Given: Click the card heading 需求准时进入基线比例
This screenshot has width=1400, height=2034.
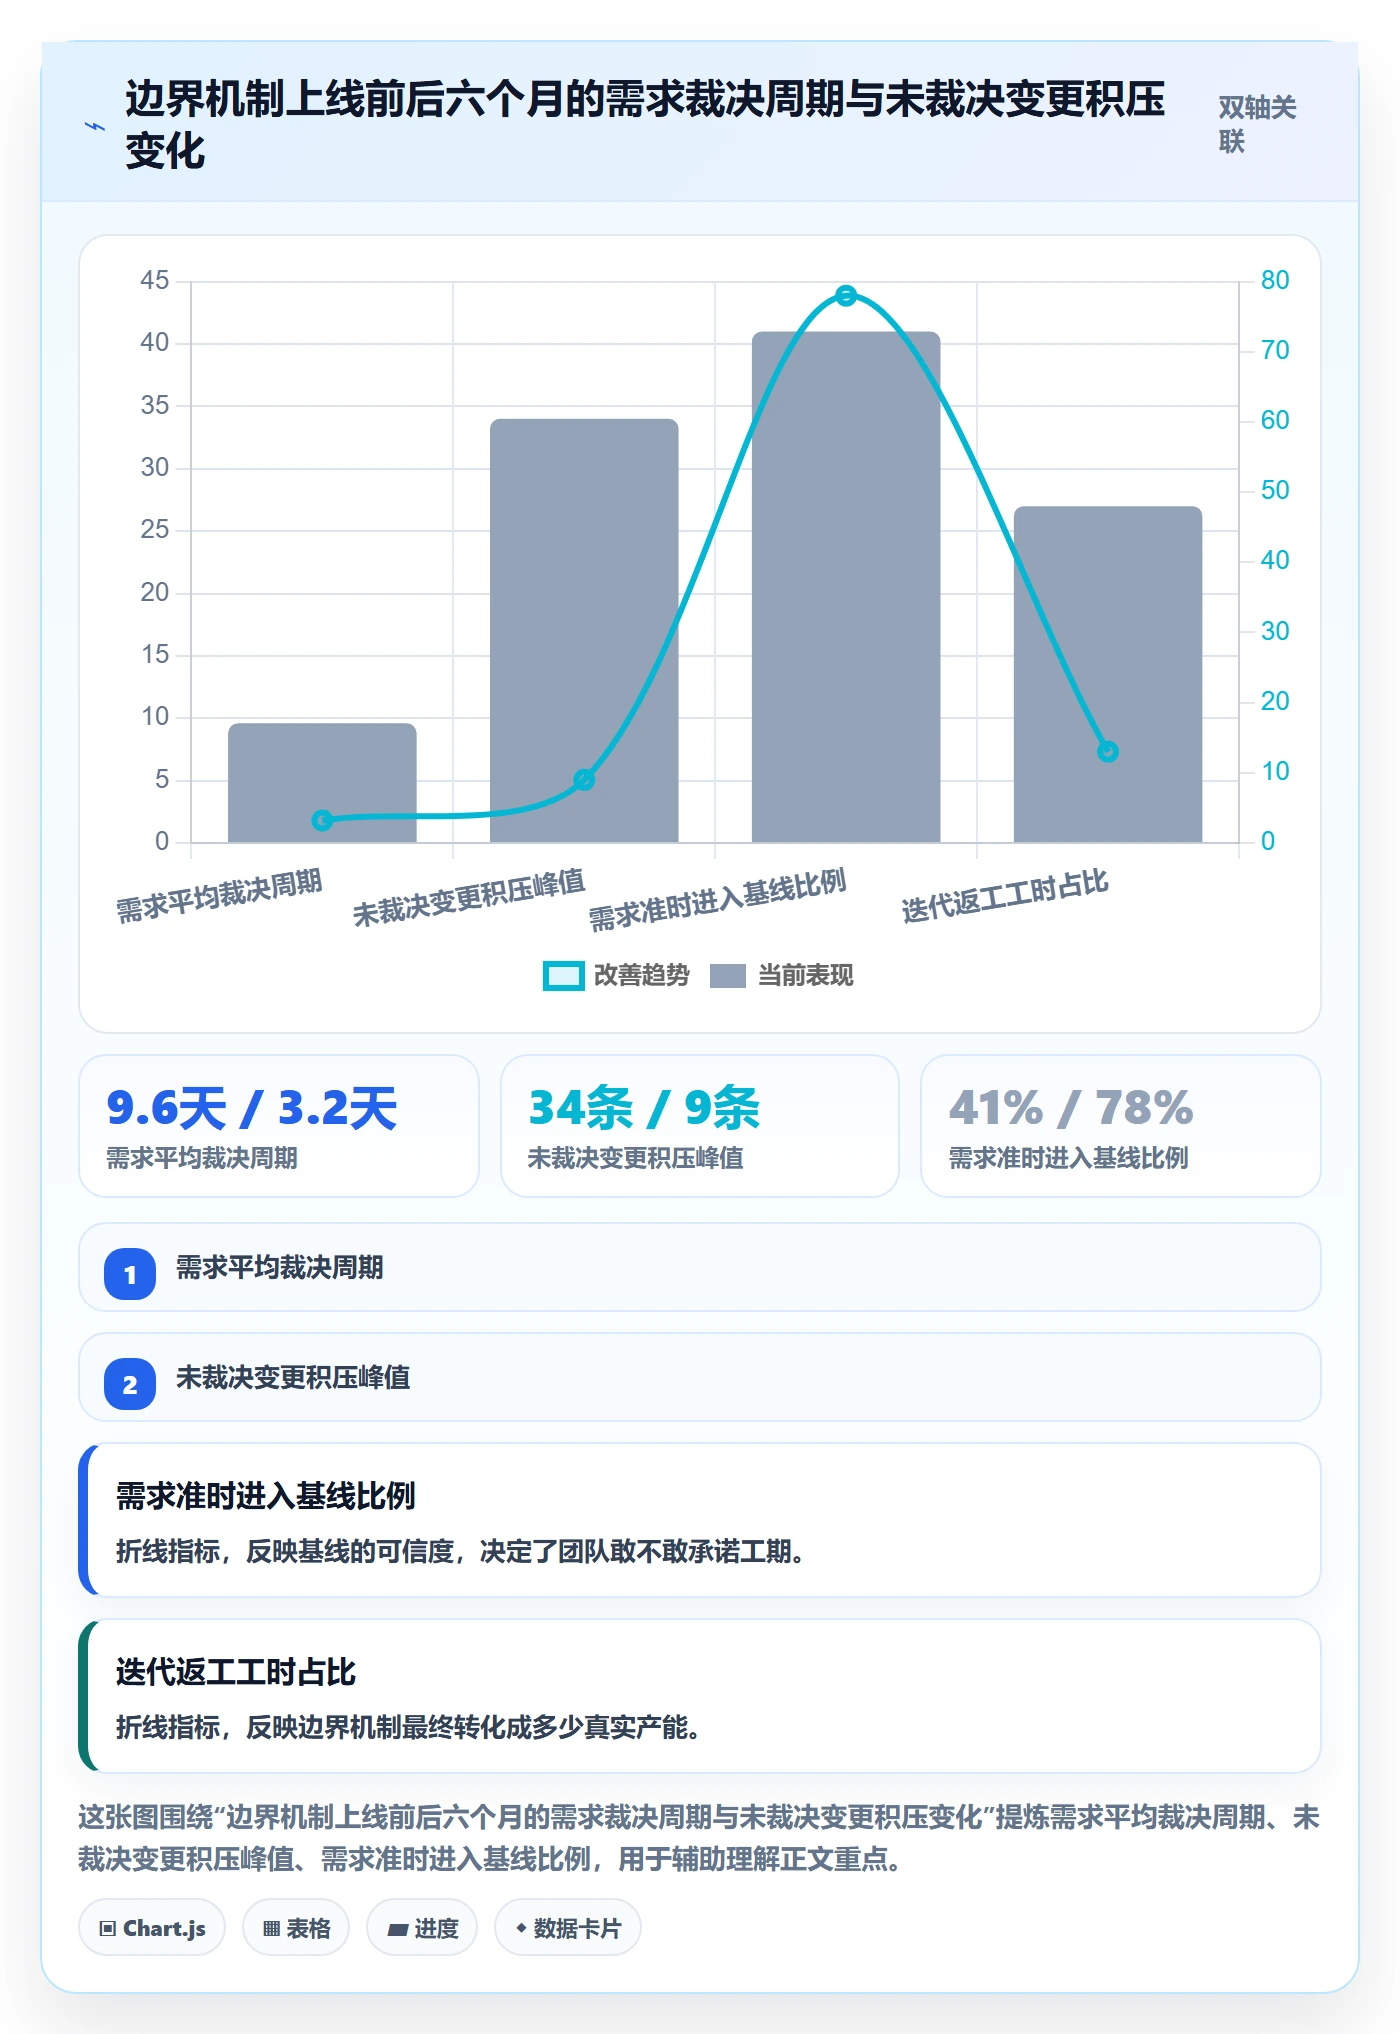Looking at the screenshot, I should click(265, 1496).
